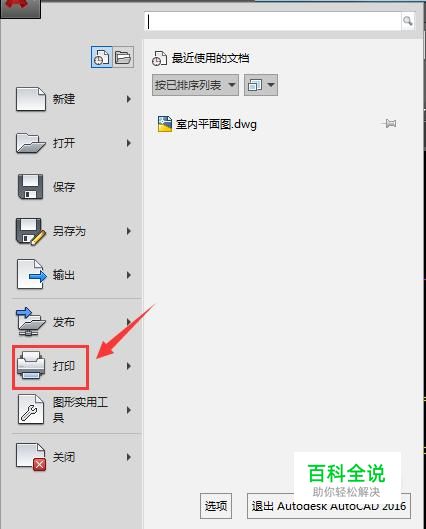Open the 按已排序列表 sort dropdown

click(195, 85)
